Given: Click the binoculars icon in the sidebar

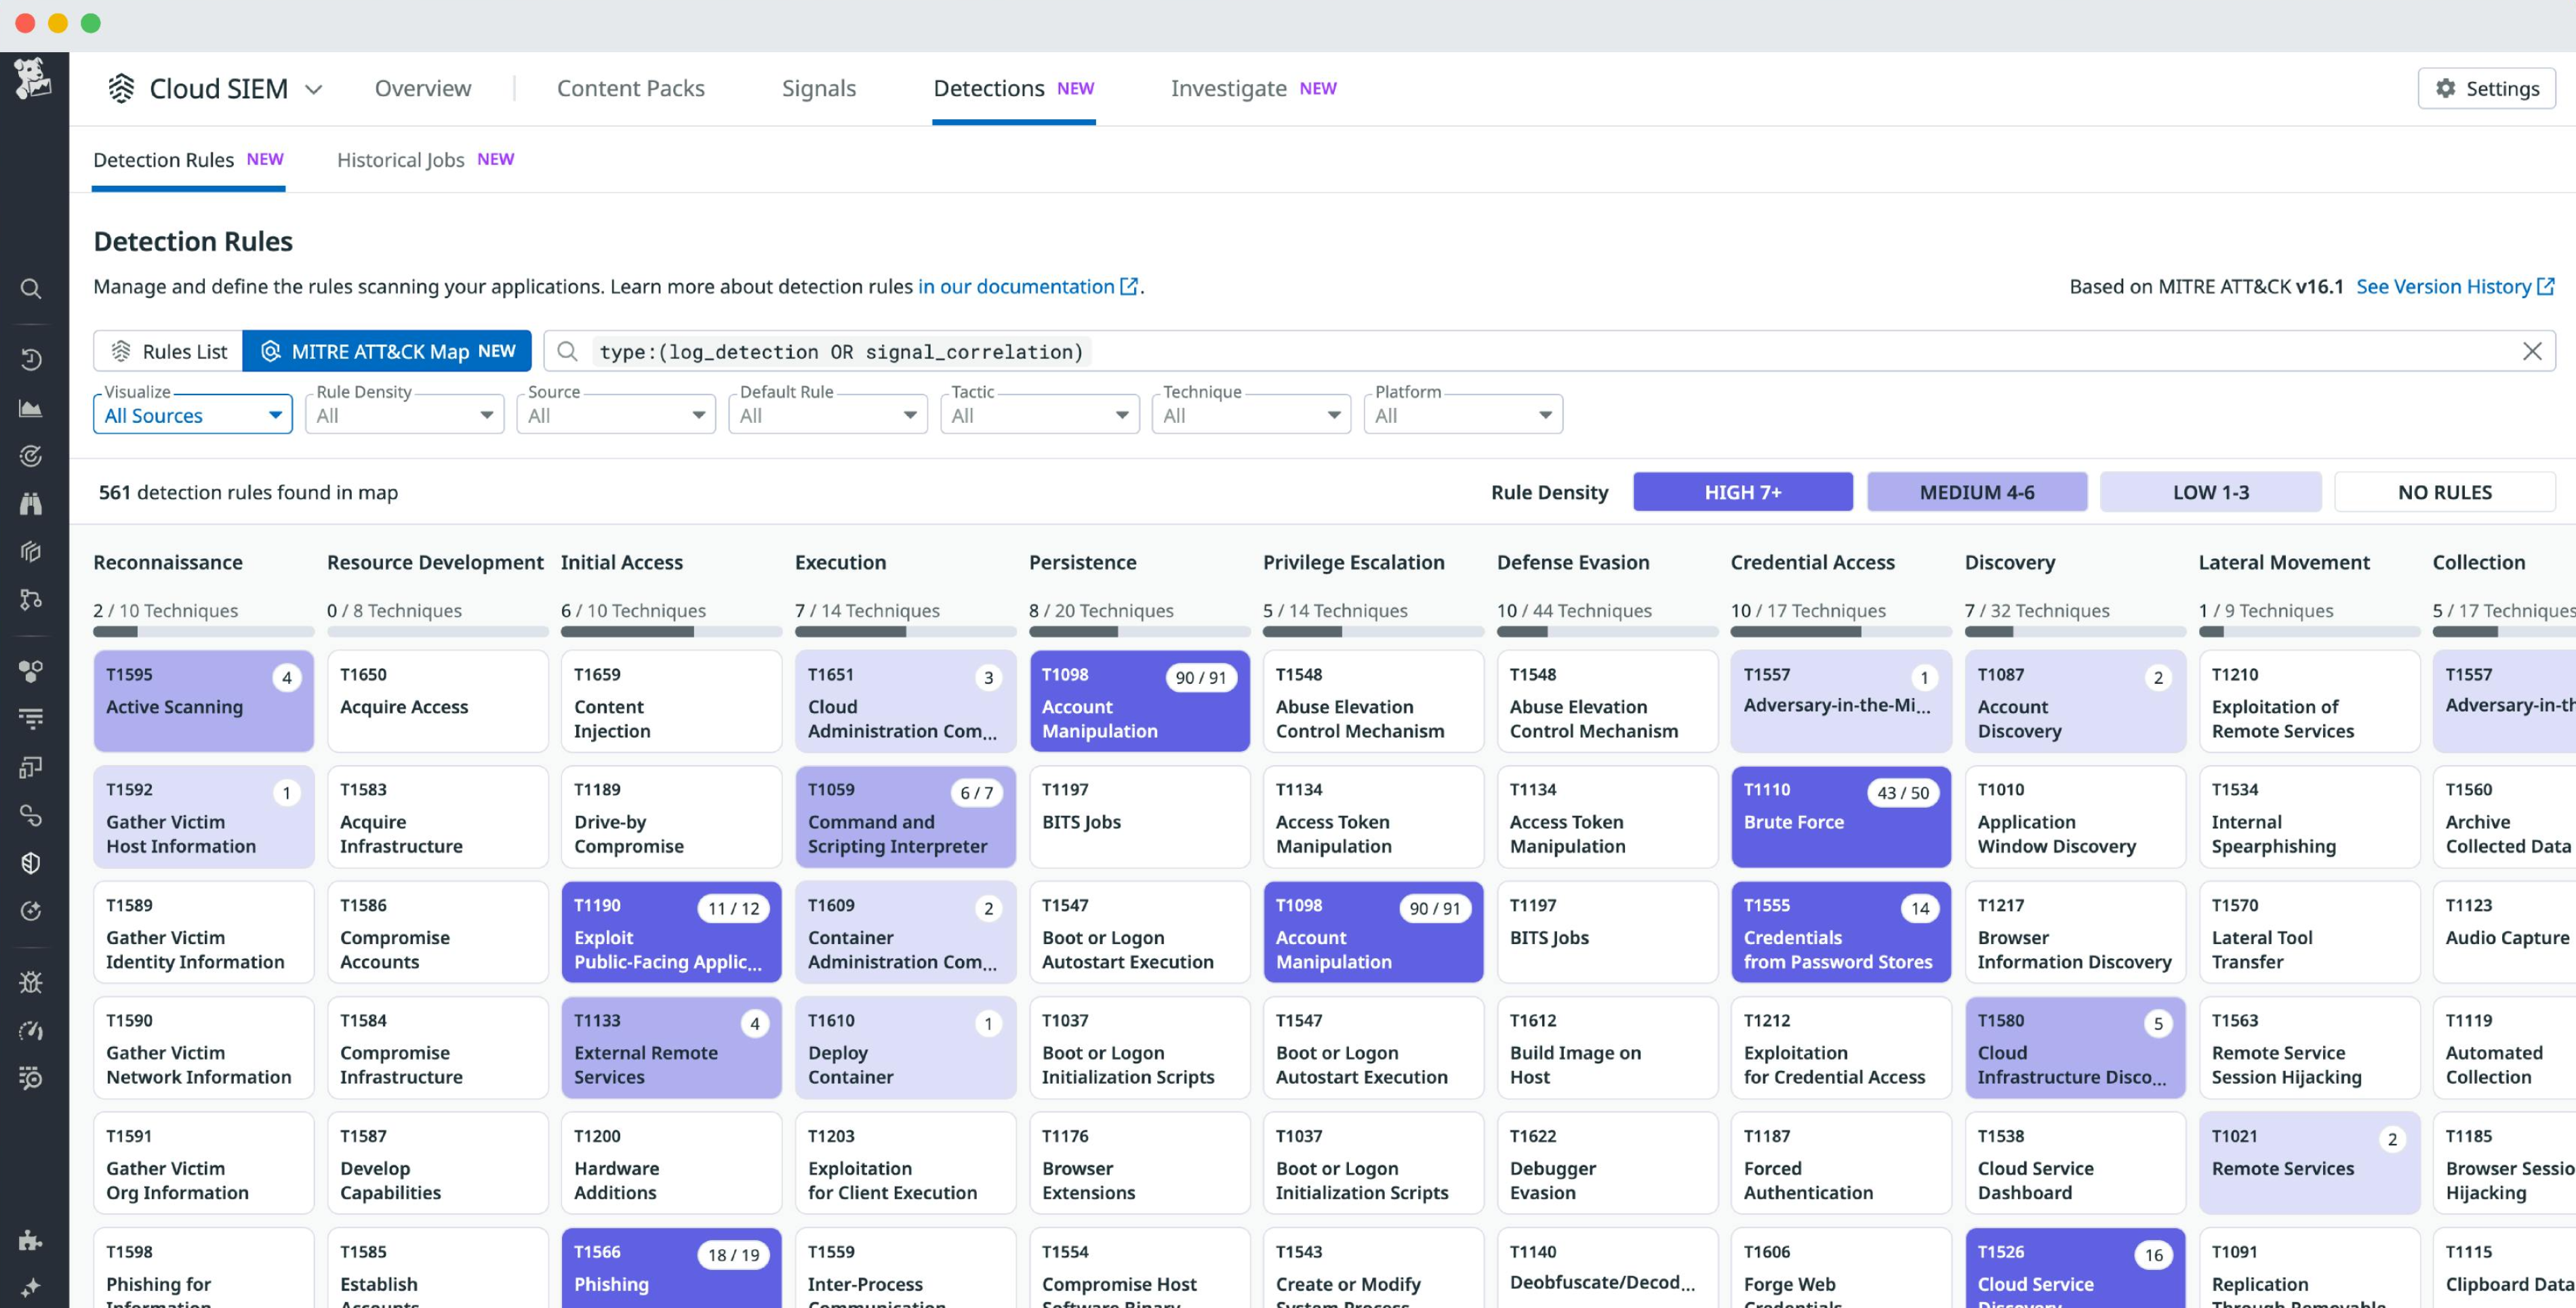Looking at the screenshot, I should coord(31,503).
